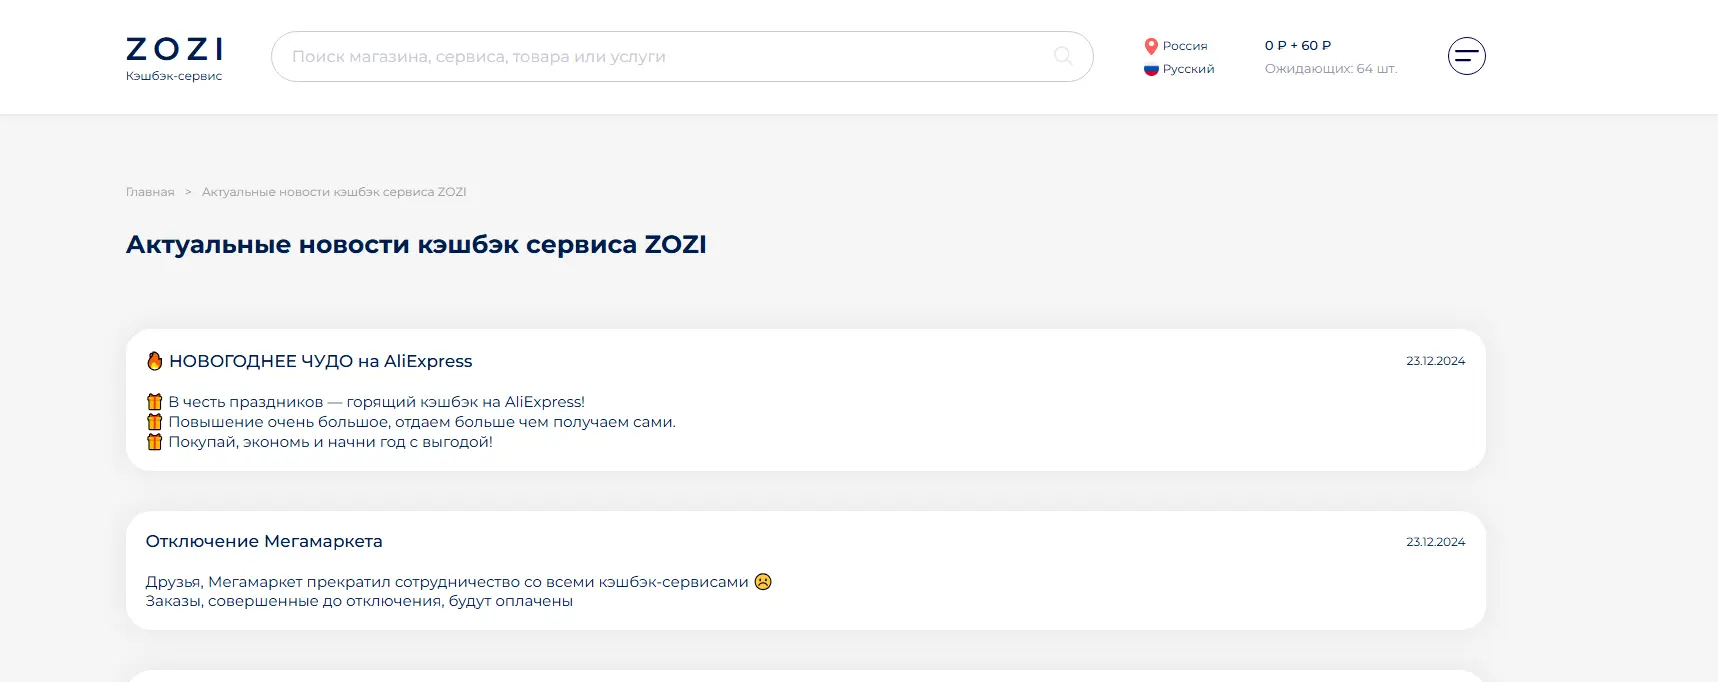This screenshot has height=682, width=1718.
Task: Click date 23.12.2024 on AliExpress news
Action: [1435, 361]
